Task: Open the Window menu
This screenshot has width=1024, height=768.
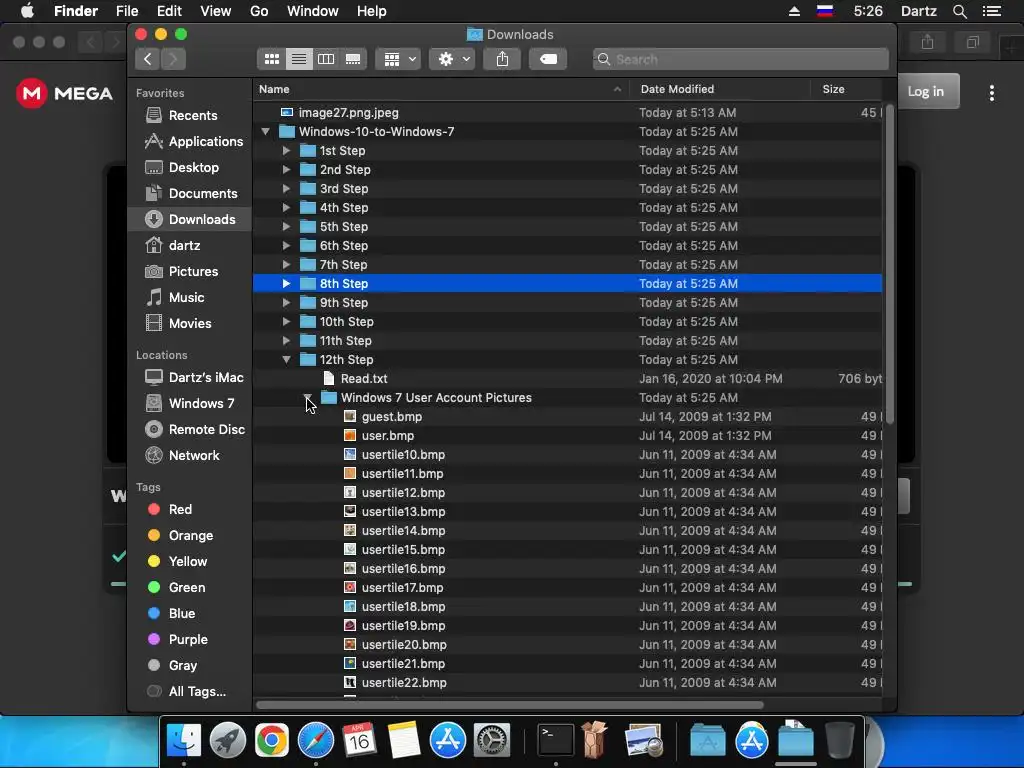Action: (x=313, y=11)
